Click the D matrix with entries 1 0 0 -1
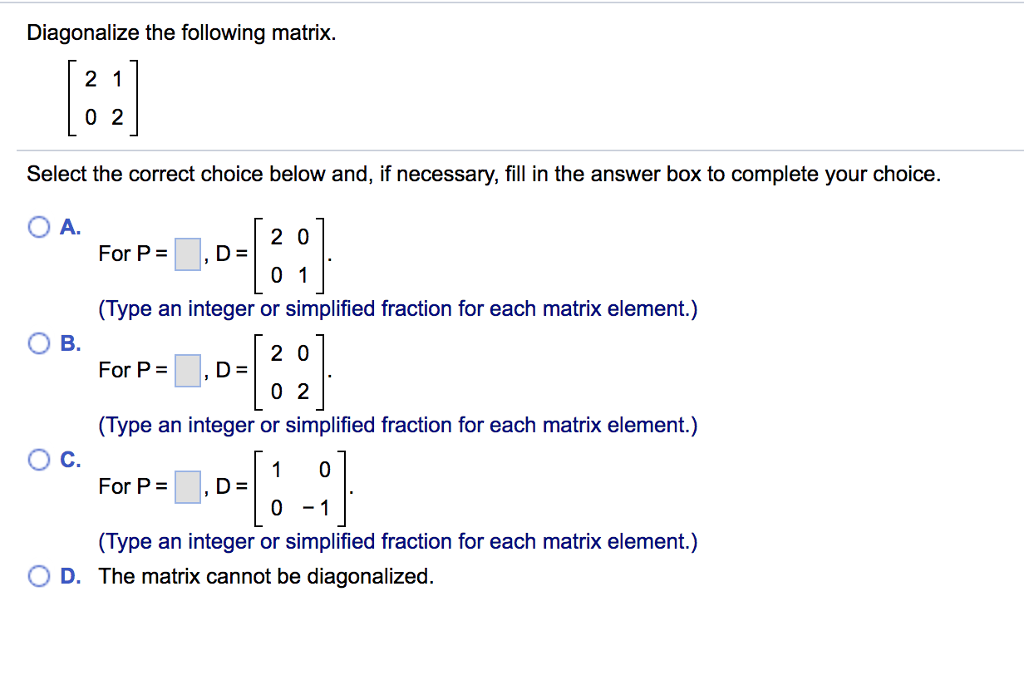 tap(300, 488)
